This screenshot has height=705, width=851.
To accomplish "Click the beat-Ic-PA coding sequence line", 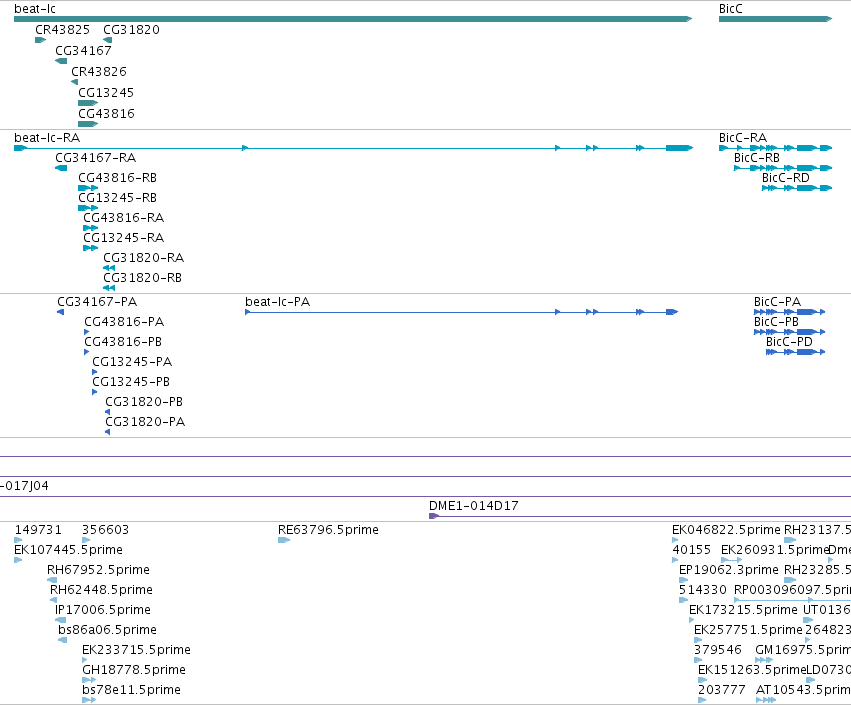I will [x=461, y=312].
